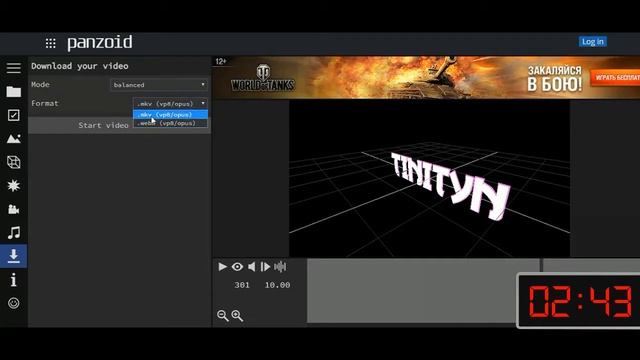Image resolution: width=640 pixels, height=360 pixels.
Task: Click the World of Tanks ad banner
Action: 426,78
